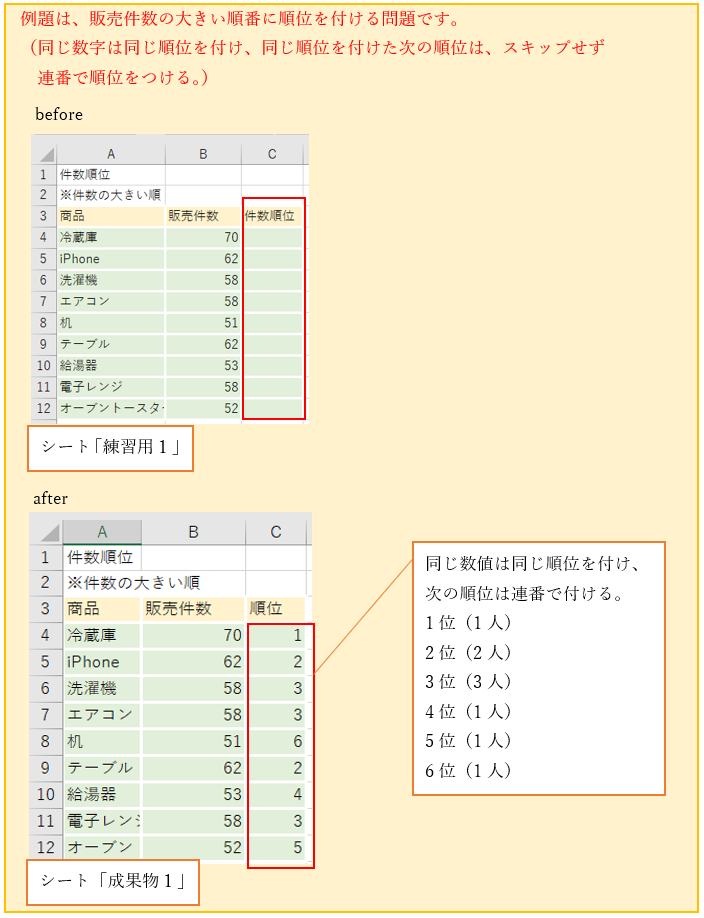This screenshot has width=704, height=918.
Task: Select column B header in before spreadsheet
Action: click(x=203, y=154)
